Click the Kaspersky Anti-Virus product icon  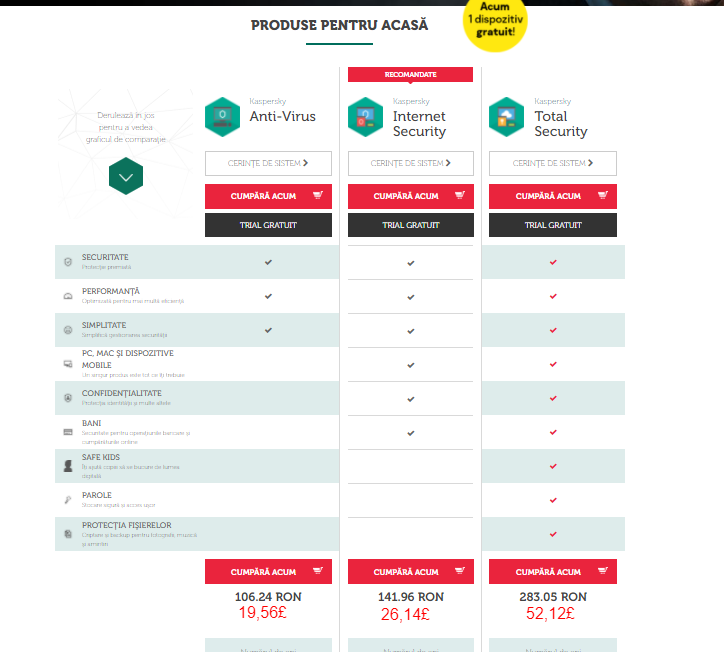[x=222, y=117]
